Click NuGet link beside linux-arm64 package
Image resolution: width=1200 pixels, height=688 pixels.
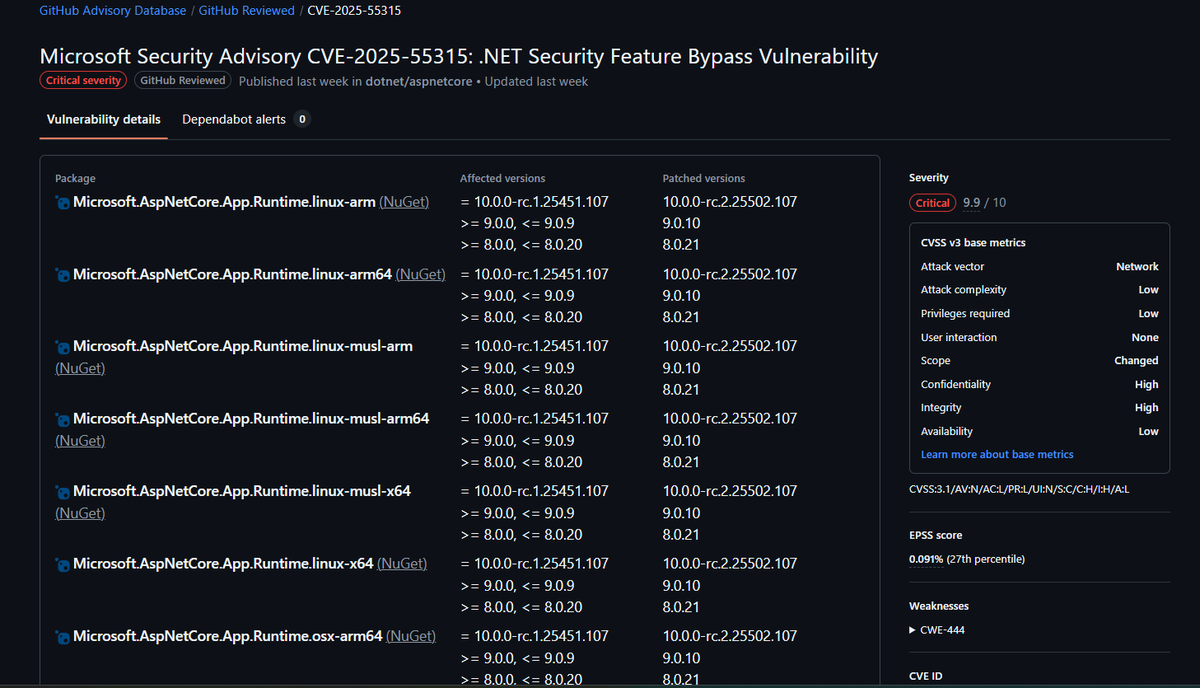point(421,274)
